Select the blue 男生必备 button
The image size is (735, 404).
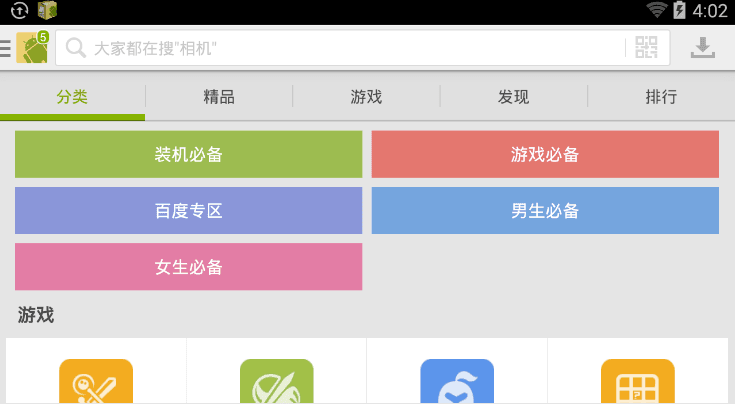tap(545, 211)
